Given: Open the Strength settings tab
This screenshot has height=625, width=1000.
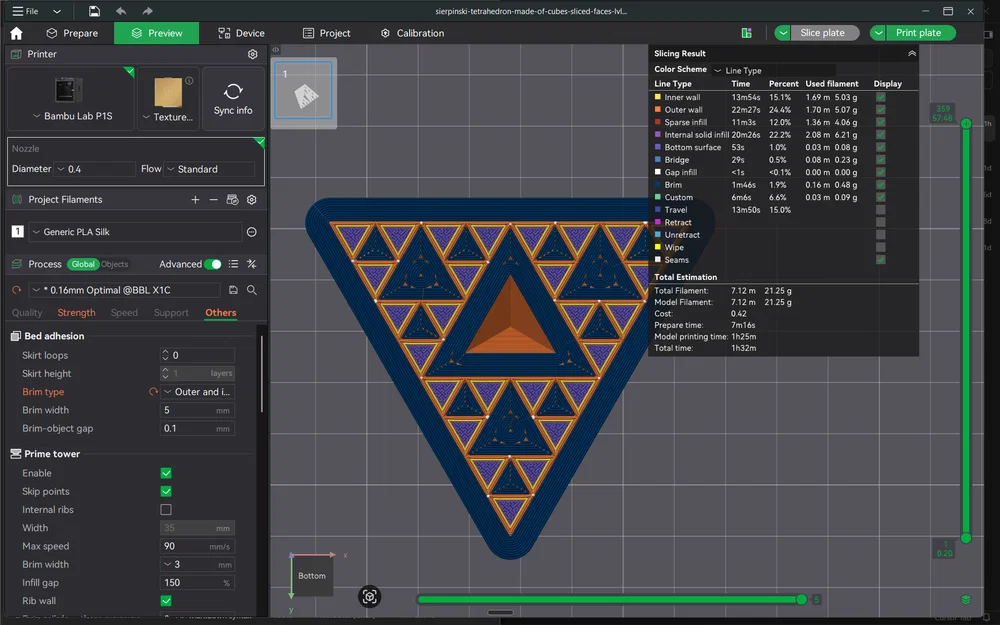Looking at the screenshot, I should [77, 313].
